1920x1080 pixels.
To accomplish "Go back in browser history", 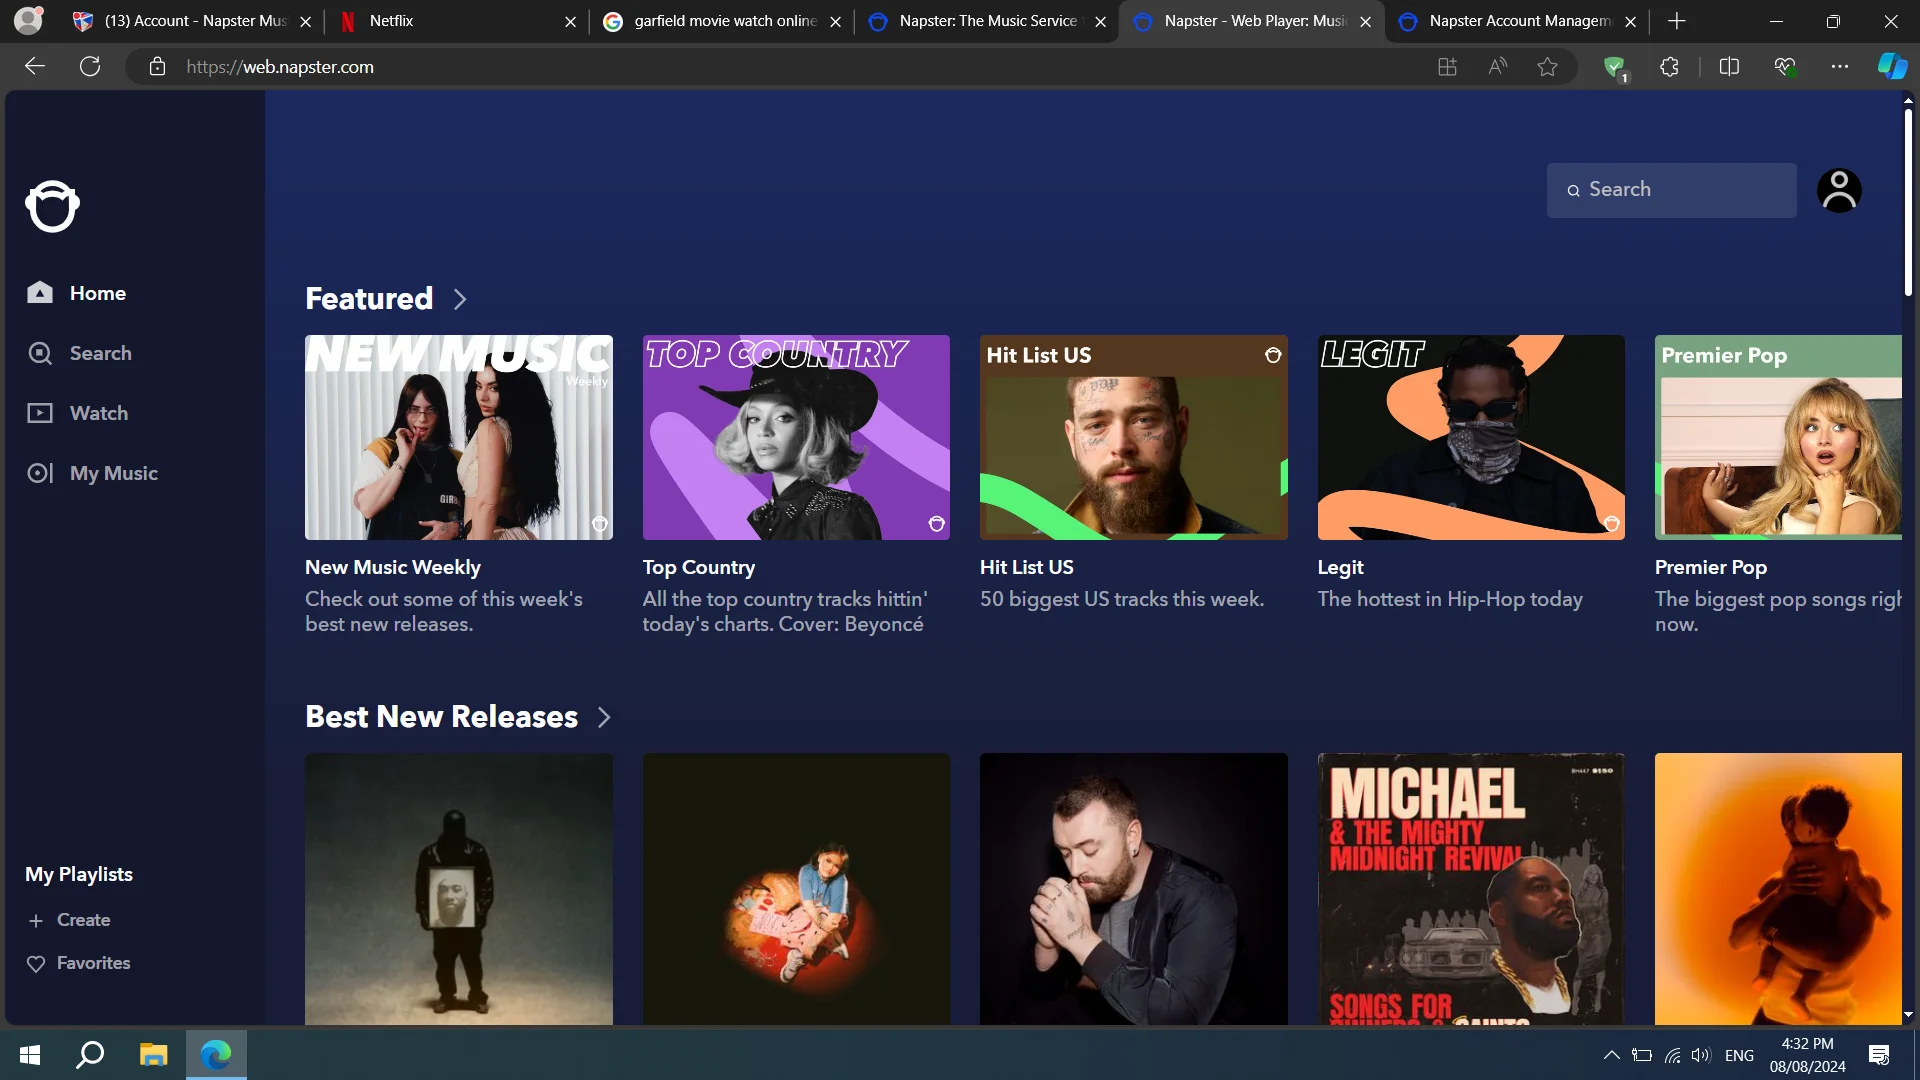I will [x=35, y=67].
